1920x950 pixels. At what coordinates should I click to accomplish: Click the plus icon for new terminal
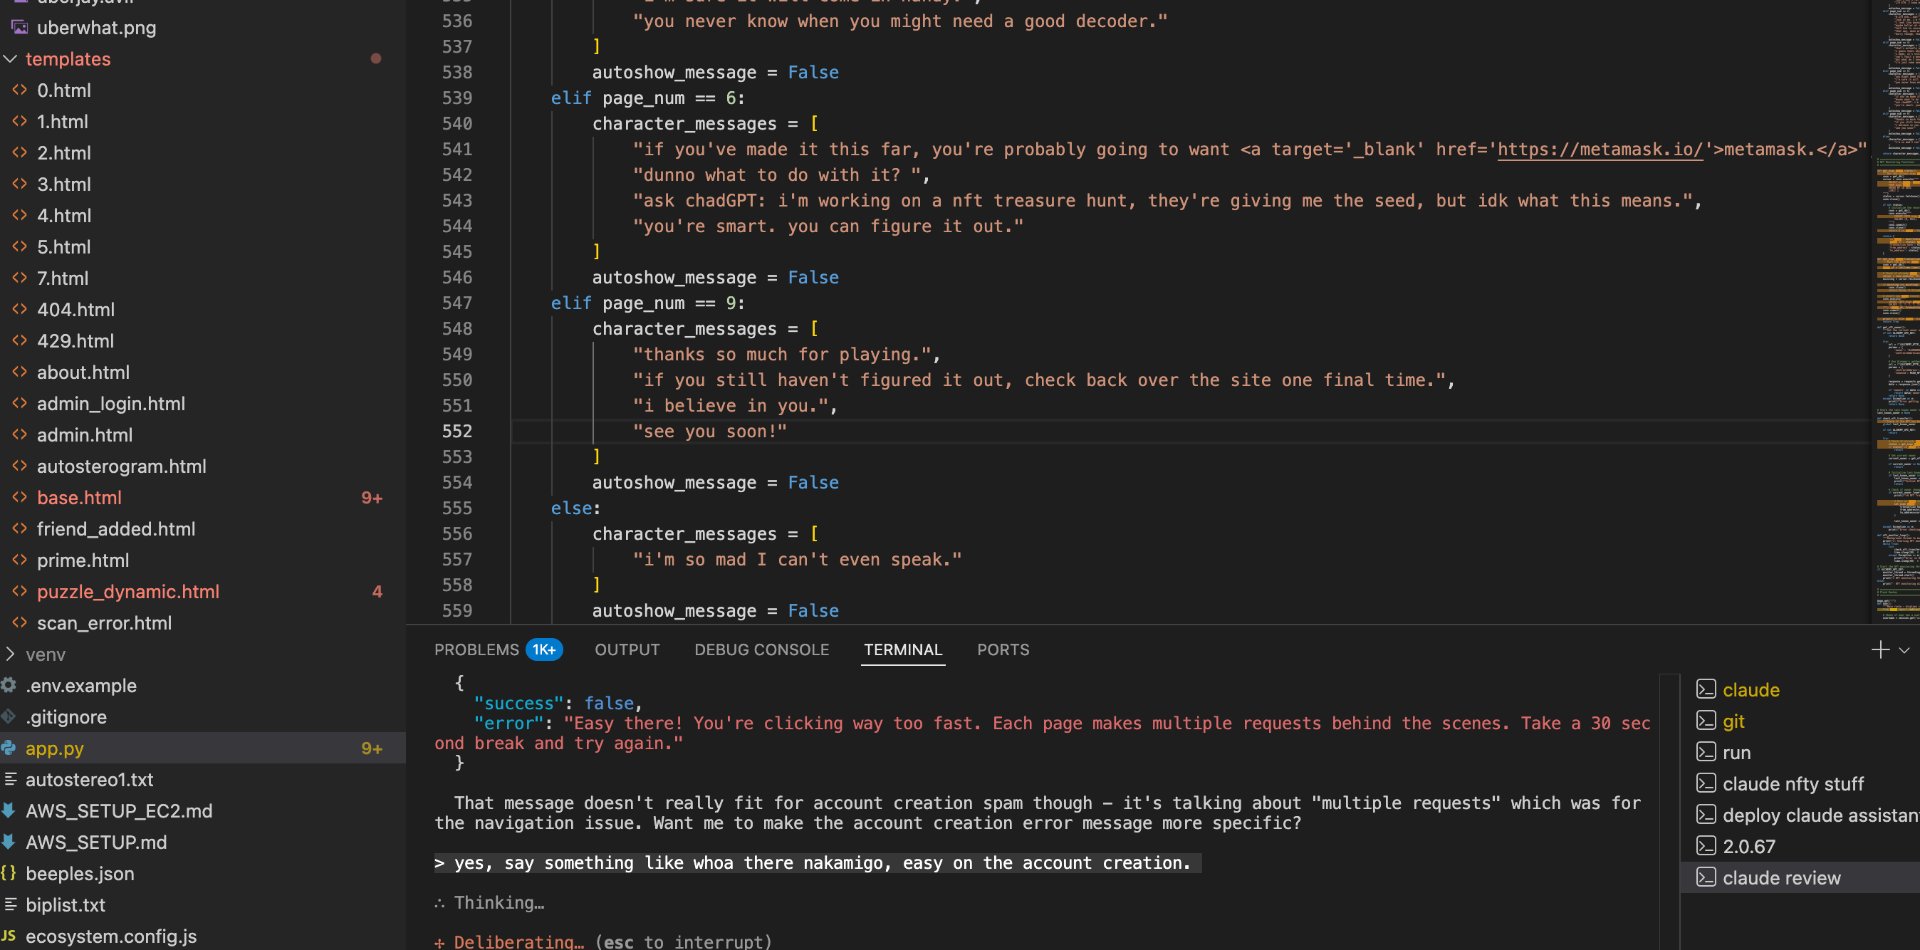click(x=1879, y=650)
